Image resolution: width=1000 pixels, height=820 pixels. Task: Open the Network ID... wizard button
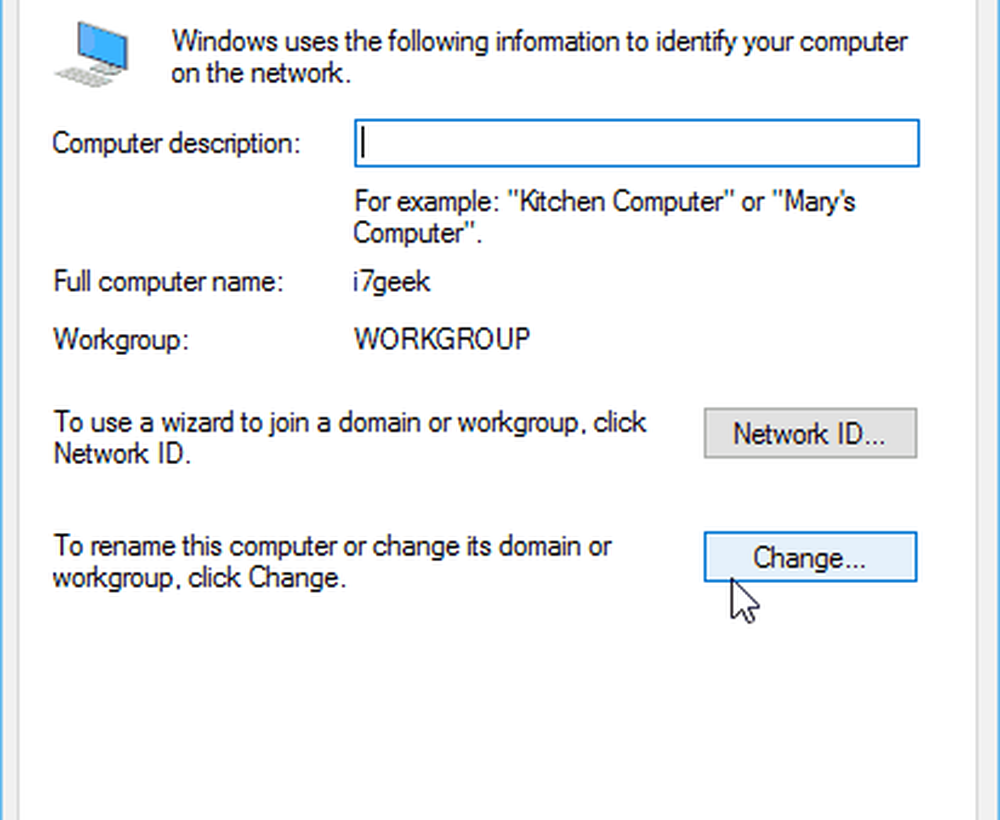810,433
